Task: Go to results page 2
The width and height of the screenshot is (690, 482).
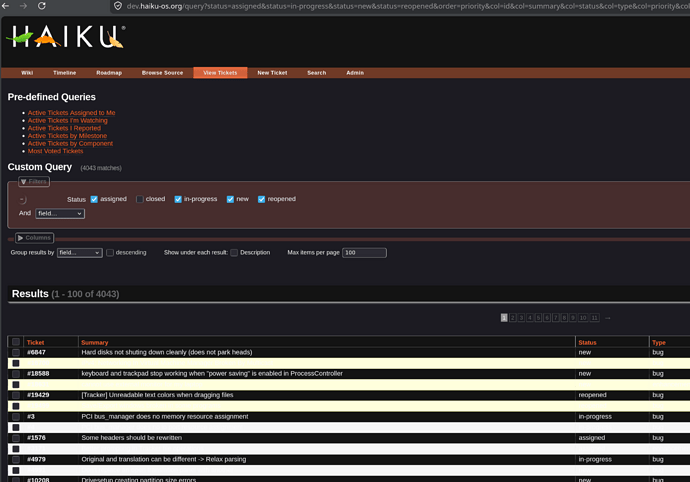Action: (x=513, y=318)
